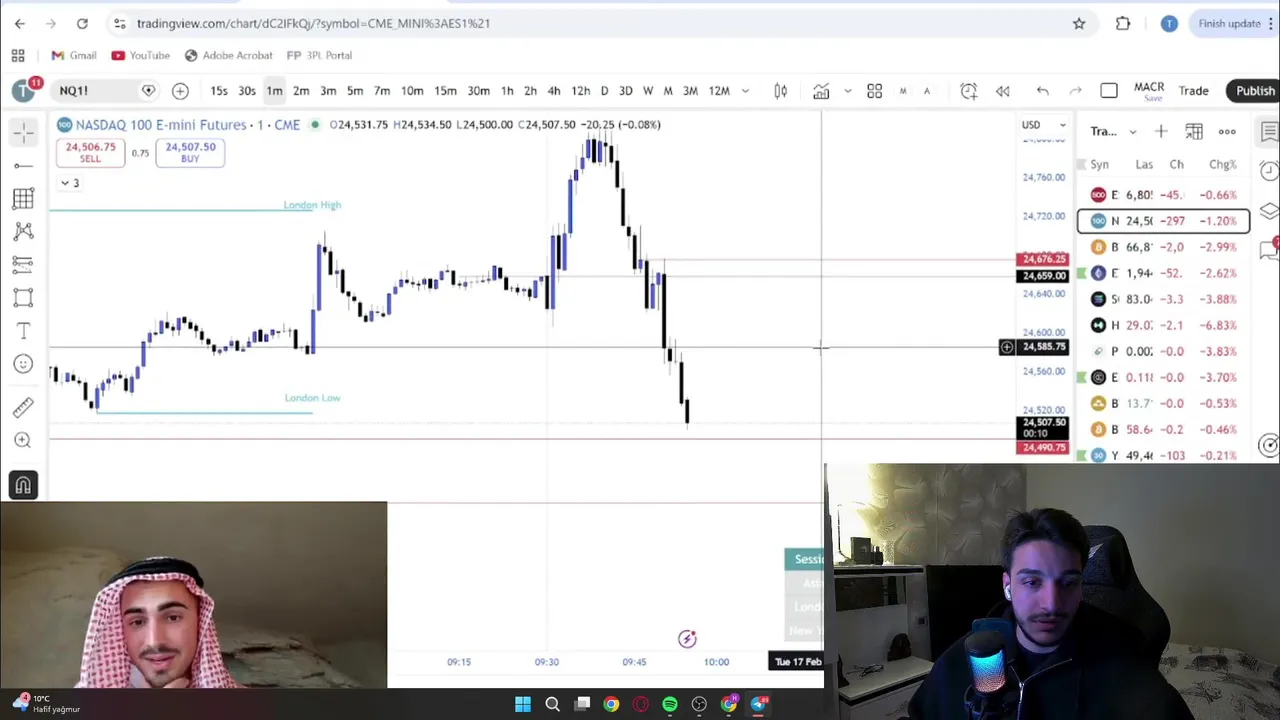Select the crosshair cursor tool
The image size is (1280, 720).
pos(23,132)
